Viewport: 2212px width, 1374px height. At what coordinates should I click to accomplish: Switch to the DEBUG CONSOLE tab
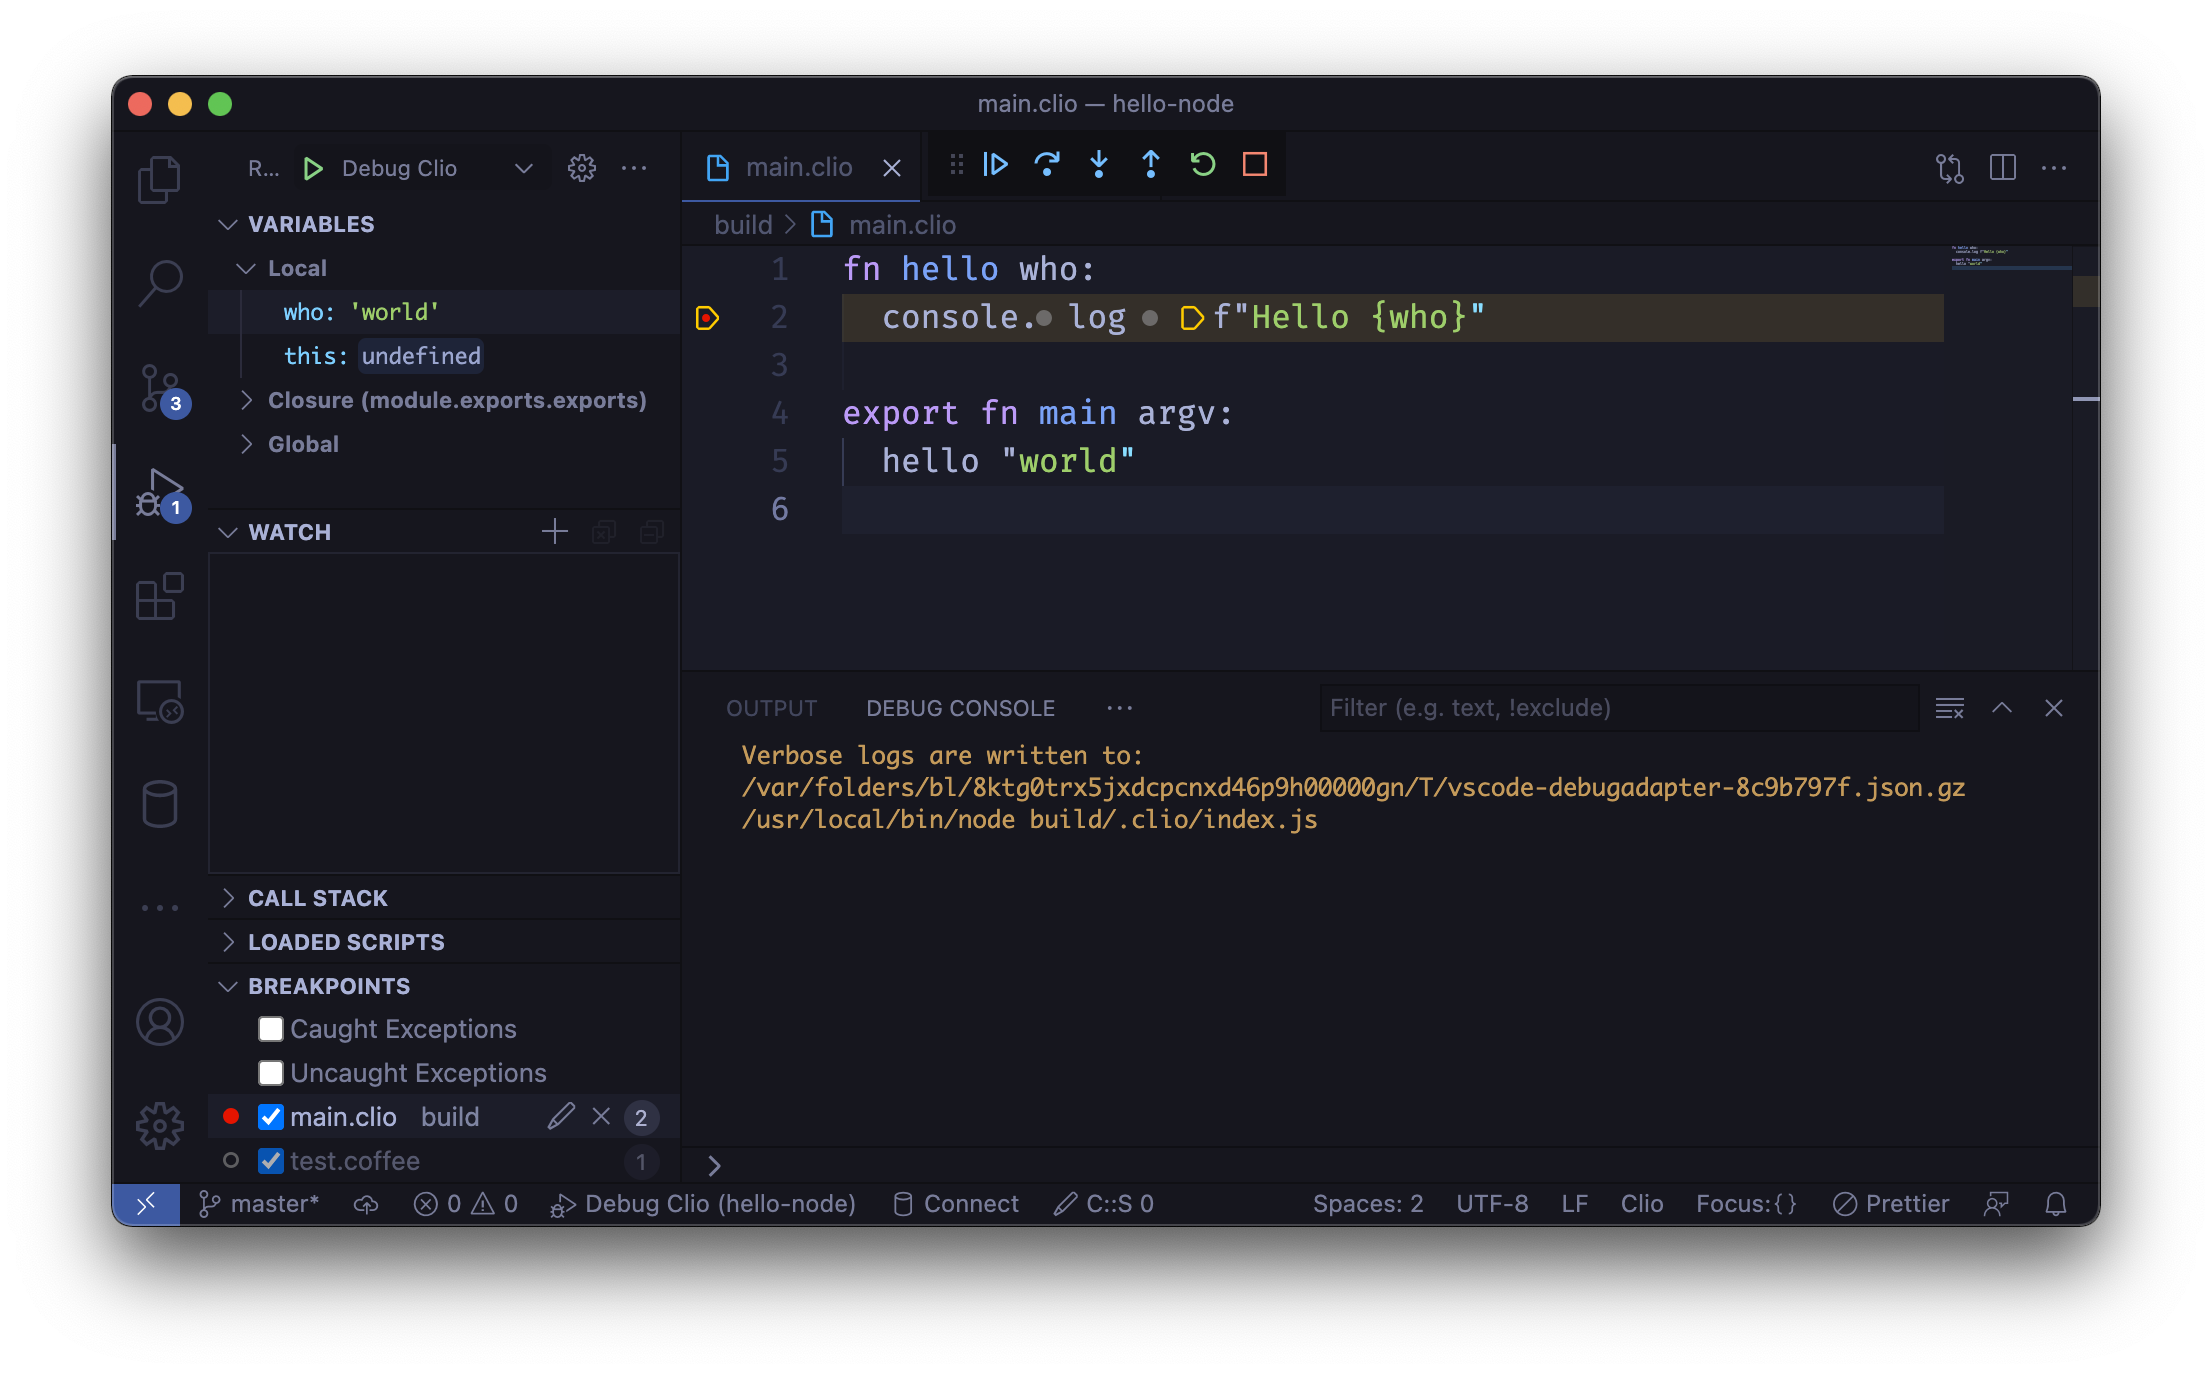click(960, 708)
